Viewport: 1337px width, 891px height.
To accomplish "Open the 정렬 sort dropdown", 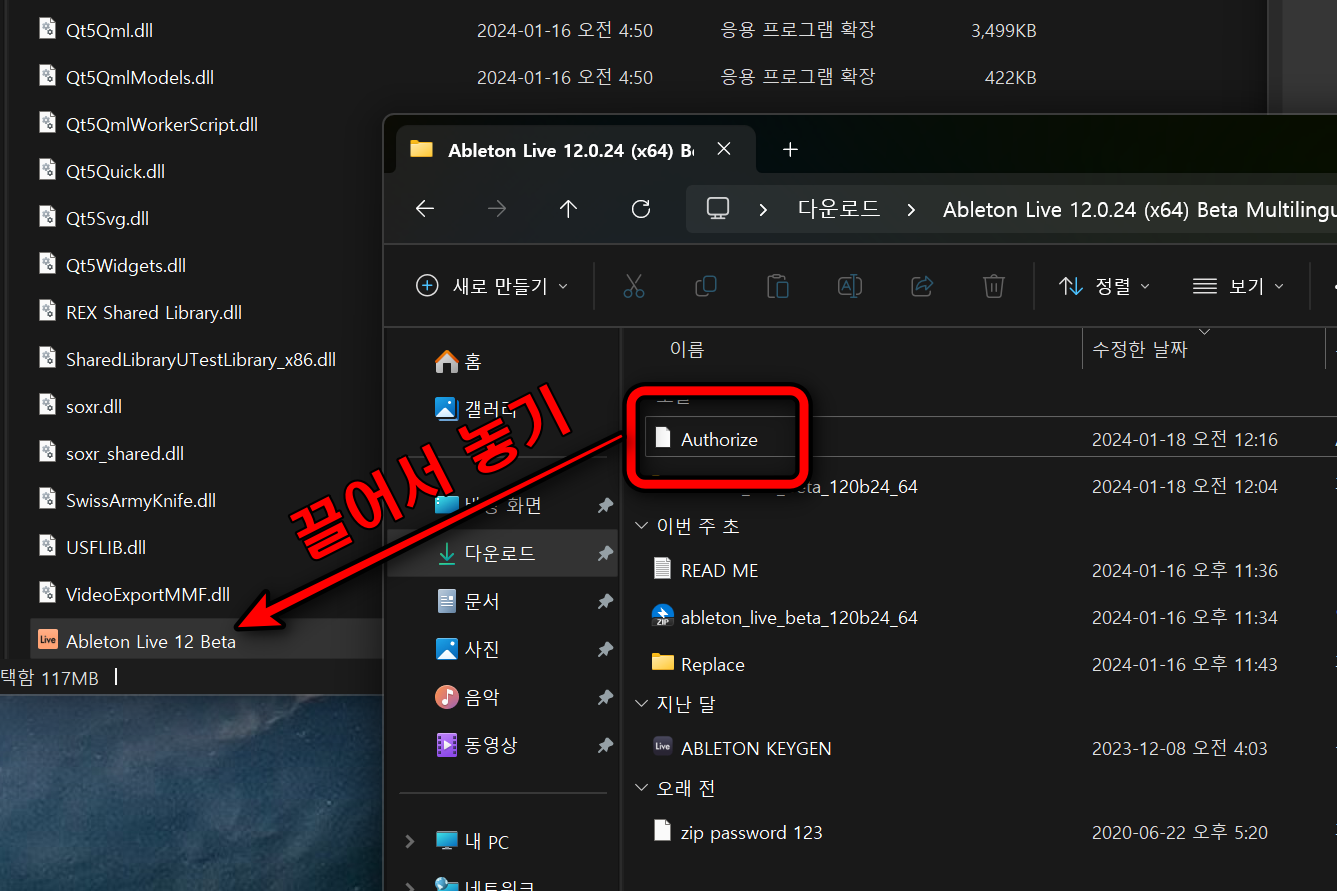I will coord(1104,287).
